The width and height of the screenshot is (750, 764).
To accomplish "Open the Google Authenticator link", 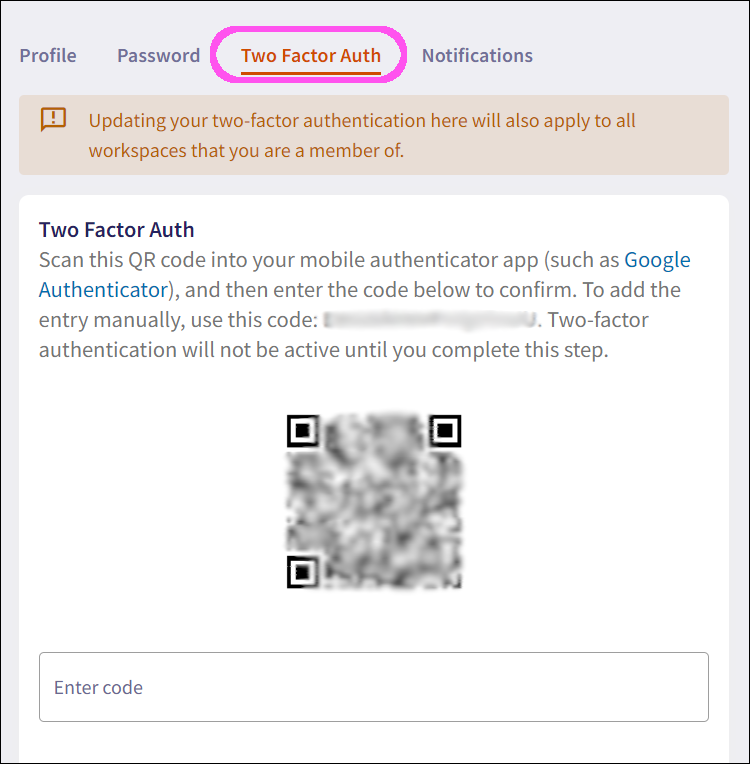I will 657,260.
